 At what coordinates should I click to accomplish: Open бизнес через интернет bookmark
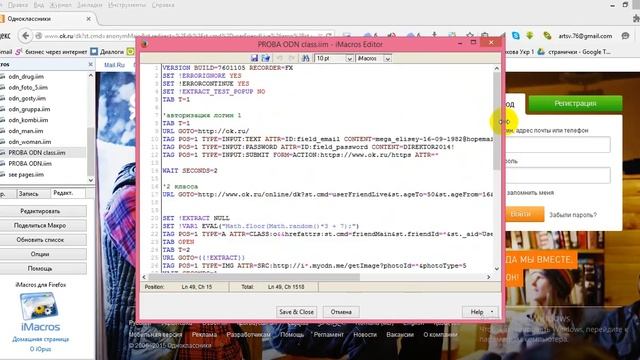coord(51,52)
